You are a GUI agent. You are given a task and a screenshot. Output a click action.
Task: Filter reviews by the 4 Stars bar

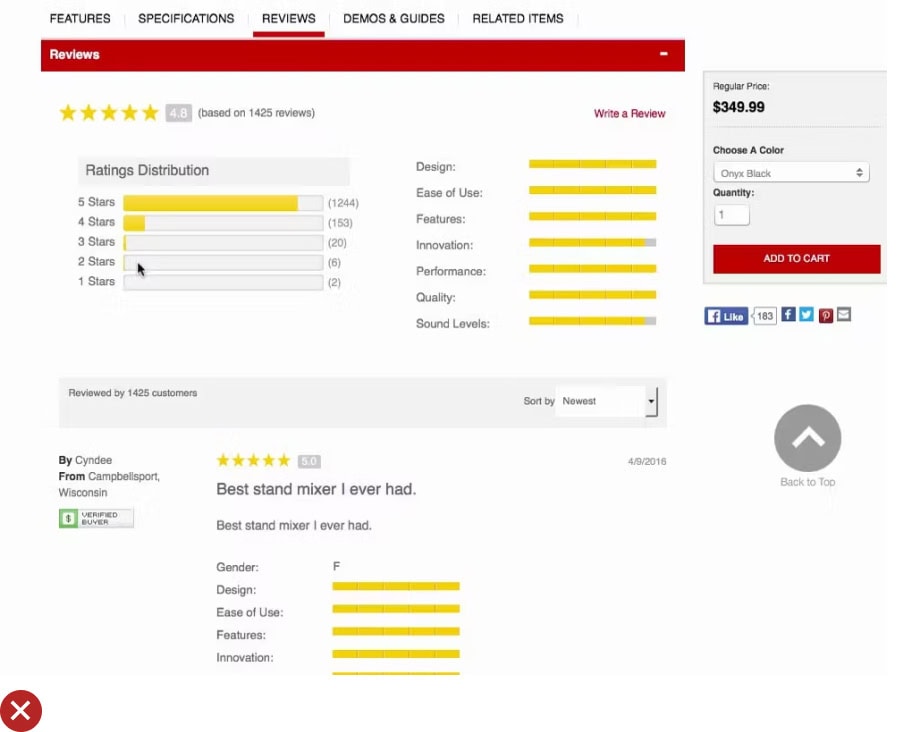(x=222, y=223)
